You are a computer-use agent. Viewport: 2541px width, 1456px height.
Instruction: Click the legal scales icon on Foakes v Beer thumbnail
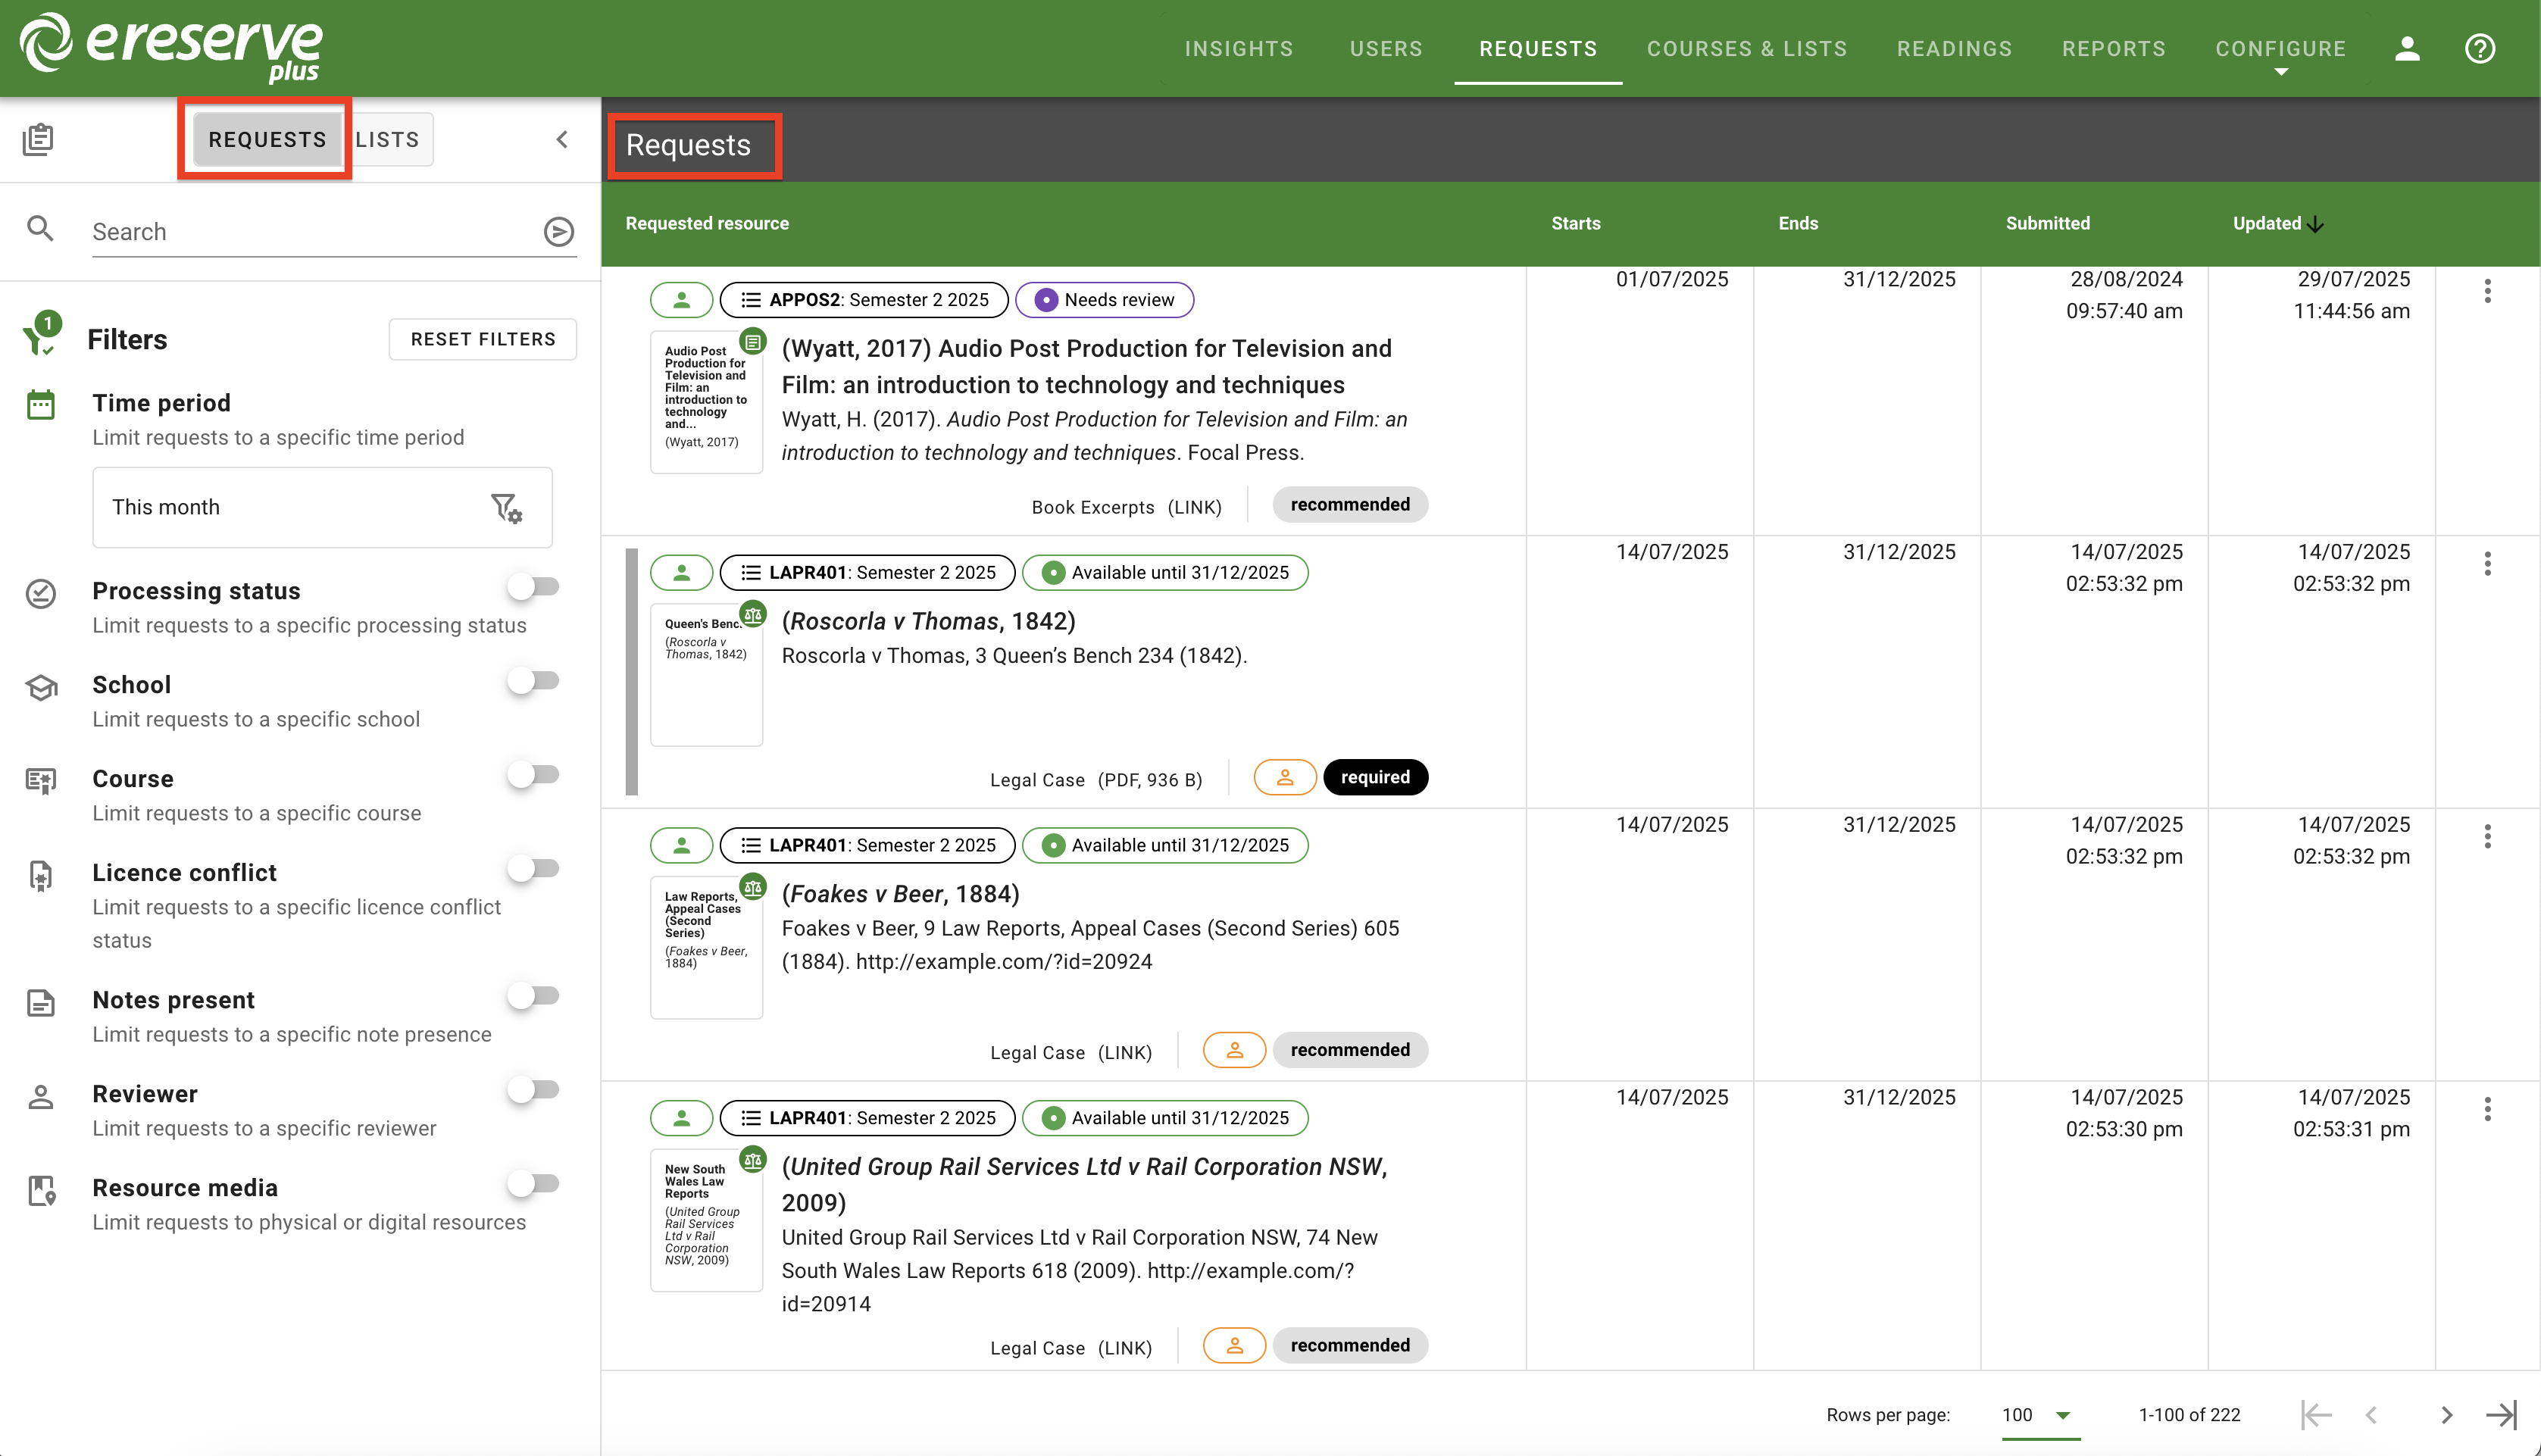click(x=753, y=886)
